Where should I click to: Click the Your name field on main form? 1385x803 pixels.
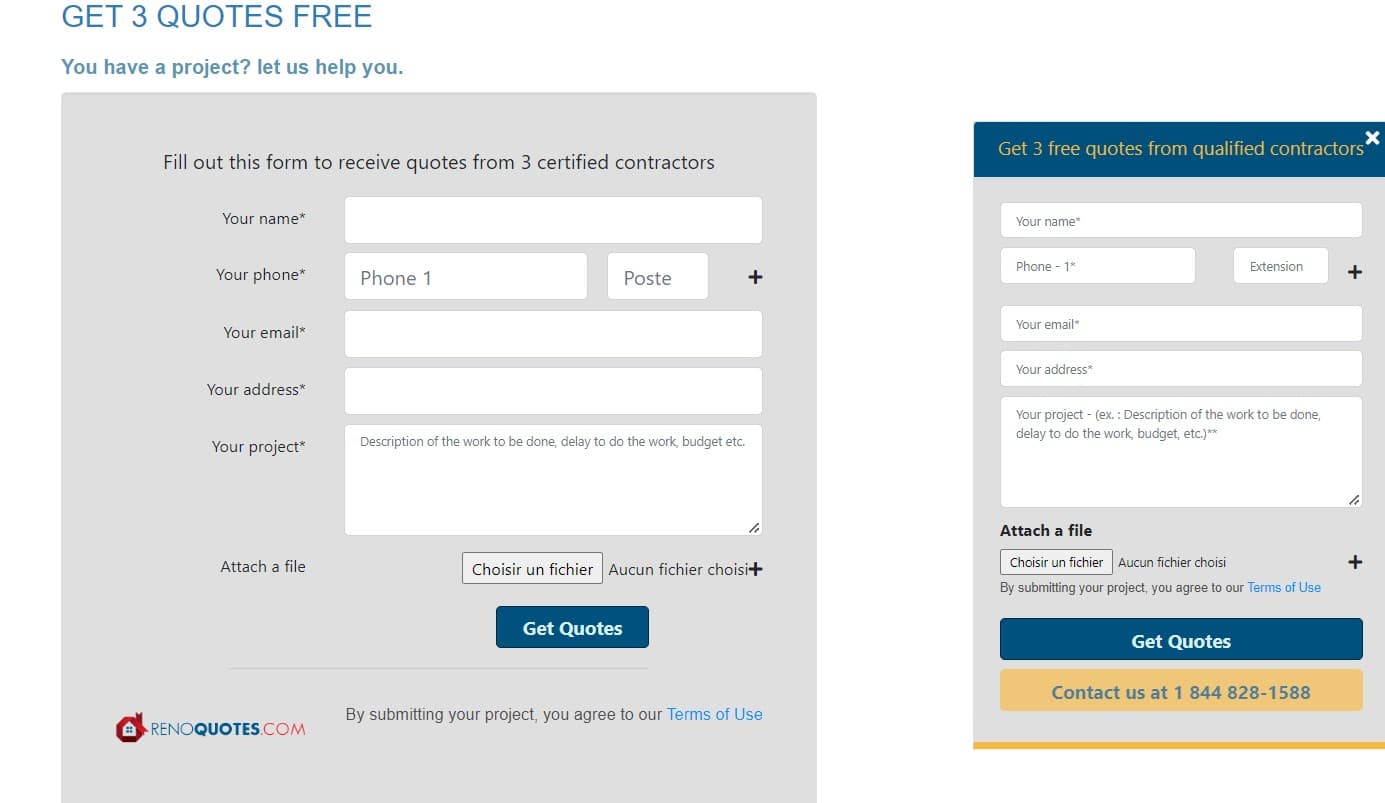pos(553,219)
